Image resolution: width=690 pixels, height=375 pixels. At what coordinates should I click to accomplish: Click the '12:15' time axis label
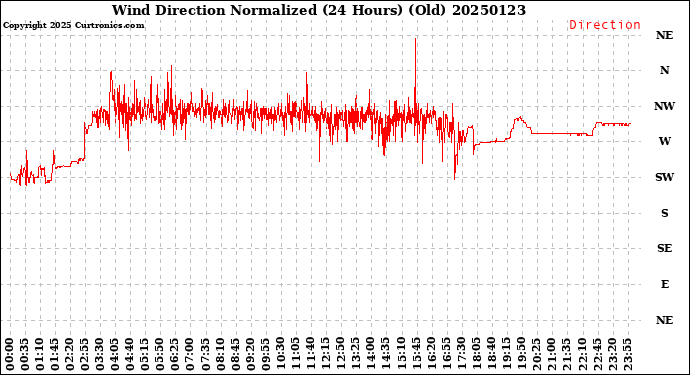point(326,354)
